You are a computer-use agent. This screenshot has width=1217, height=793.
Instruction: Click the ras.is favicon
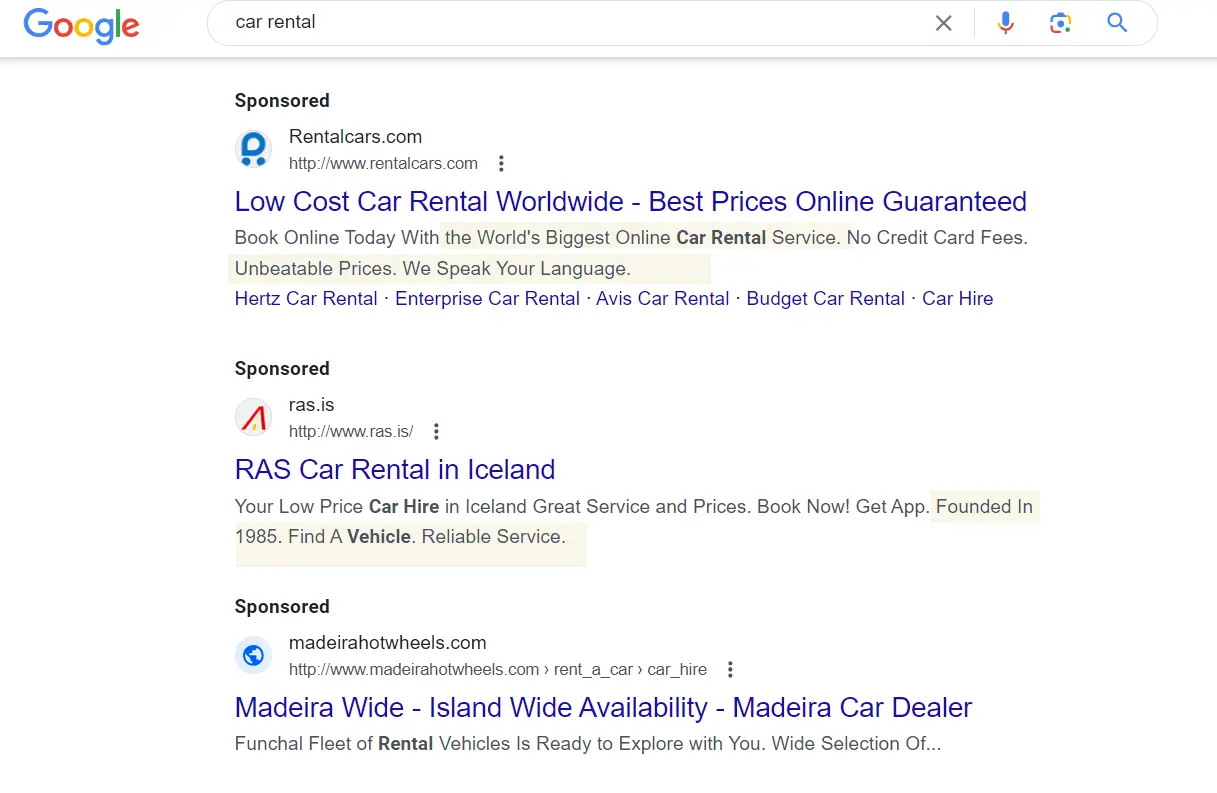[253, 417]
